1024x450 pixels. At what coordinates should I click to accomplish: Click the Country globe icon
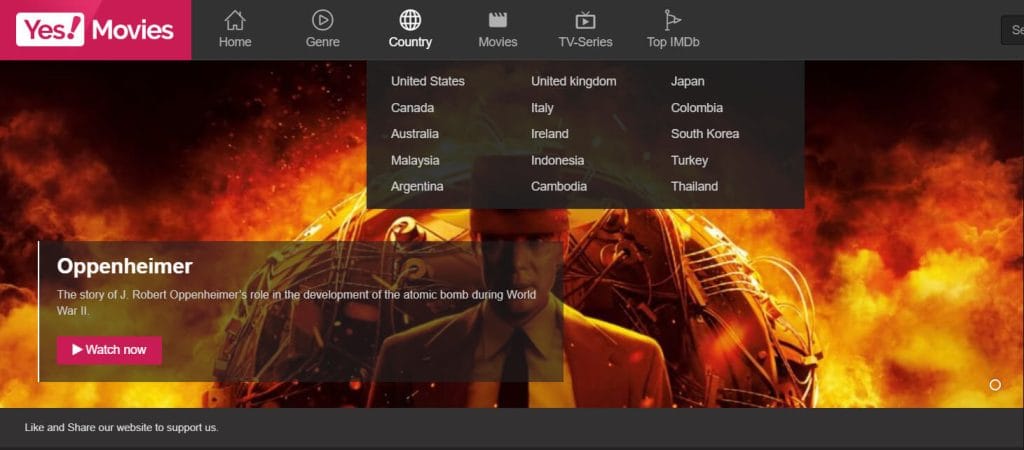(x=410, y=20)
